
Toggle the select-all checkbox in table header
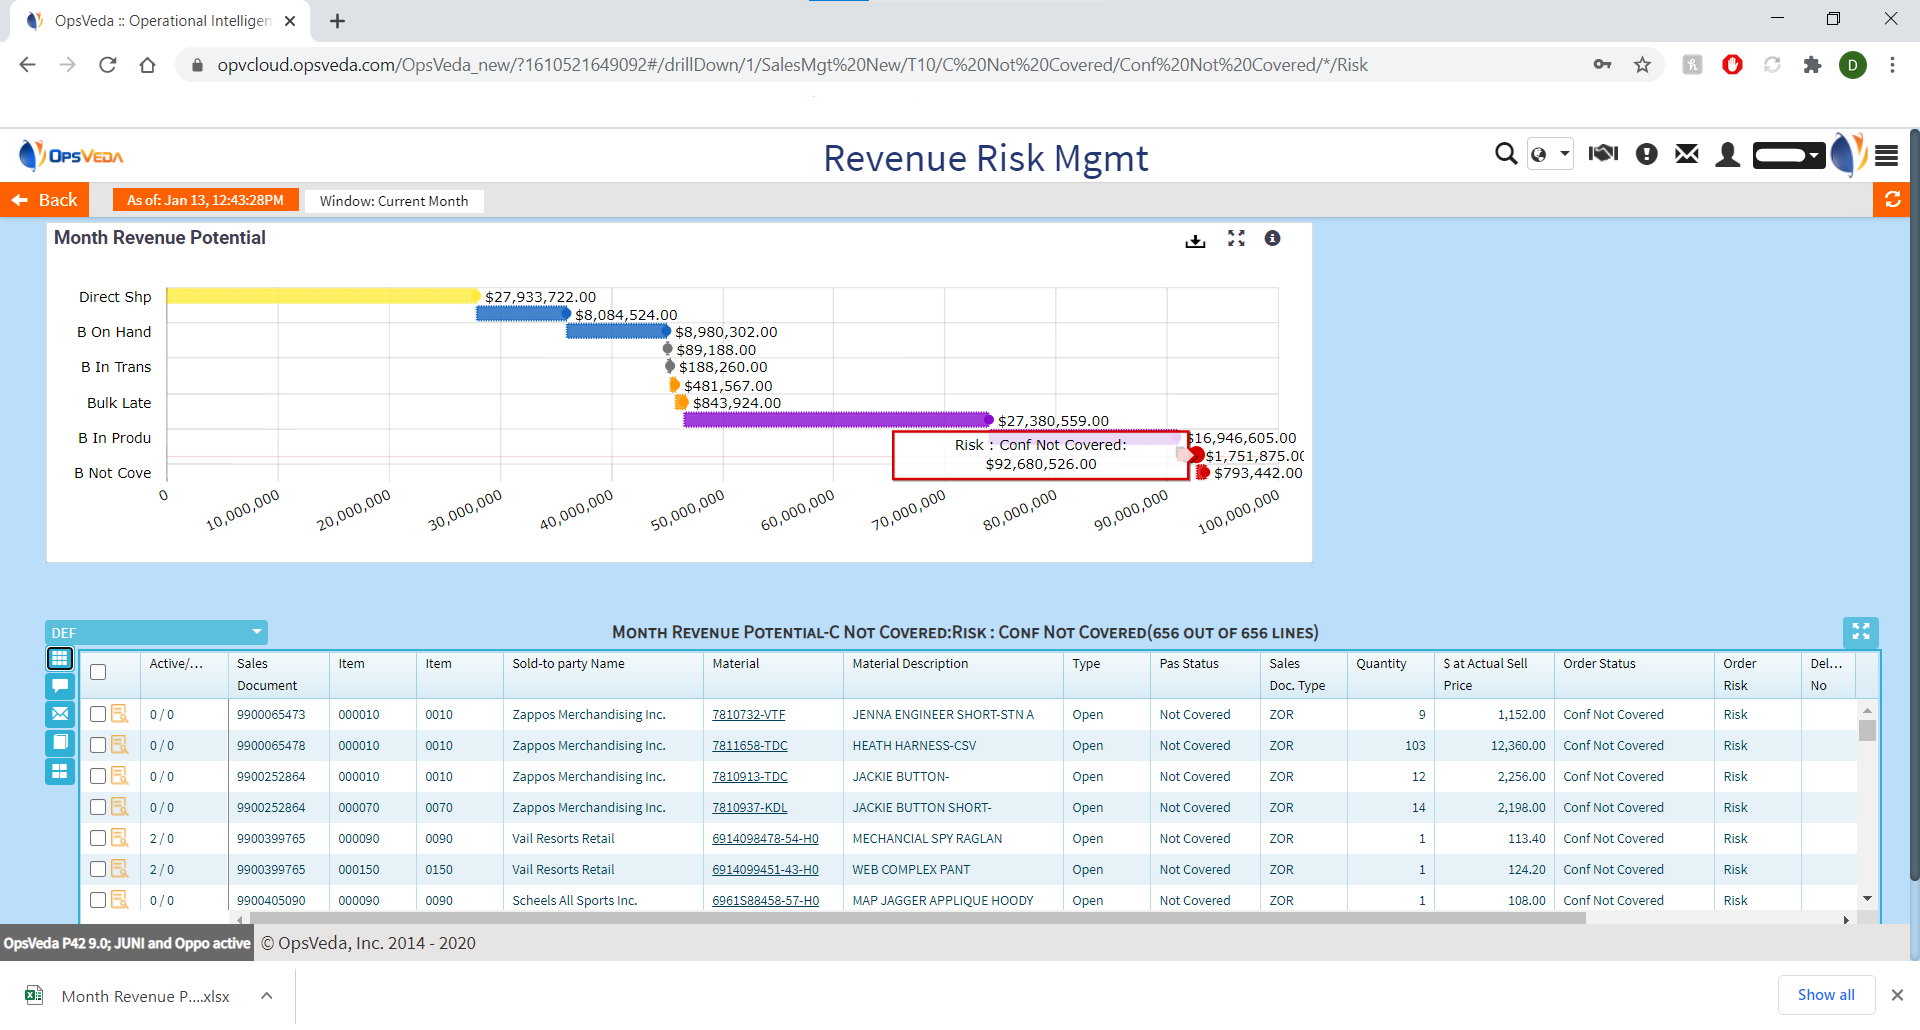click(98, 673)
